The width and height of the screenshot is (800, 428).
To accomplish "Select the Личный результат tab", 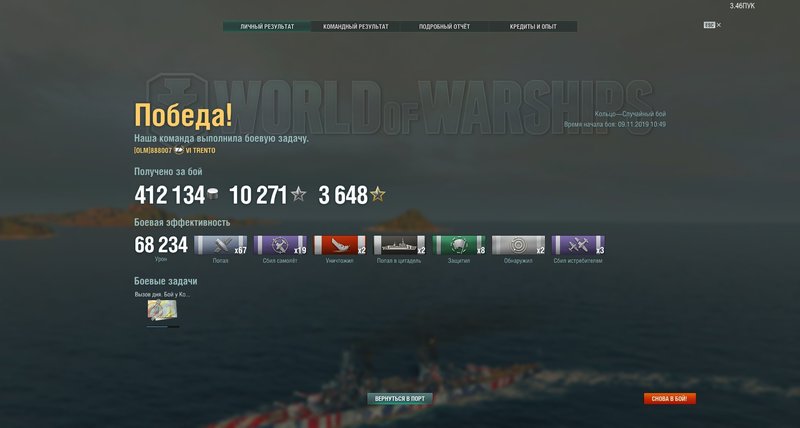I will click(267, 27).
